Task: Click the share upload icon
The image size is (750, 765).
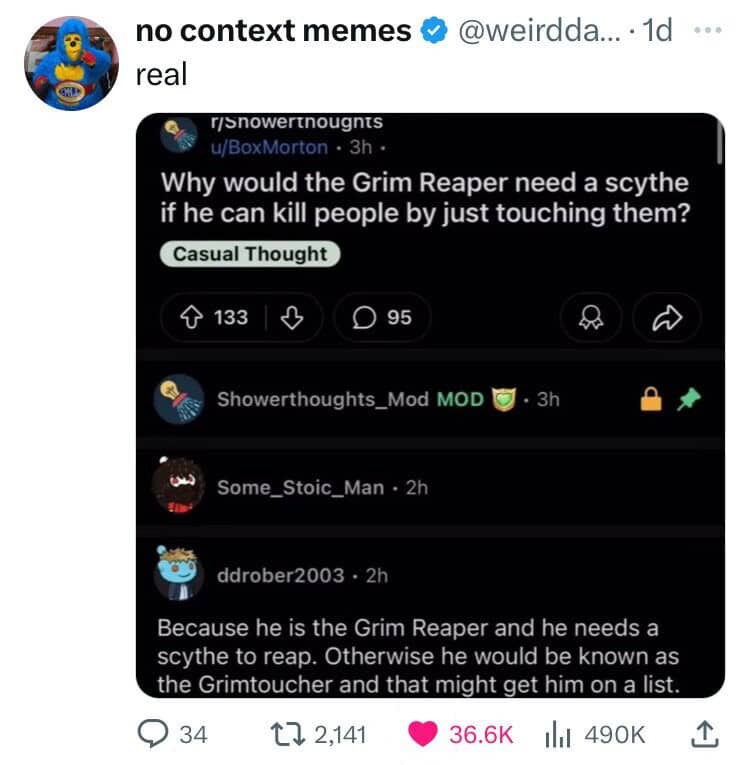Action: [x=703, y=735]
